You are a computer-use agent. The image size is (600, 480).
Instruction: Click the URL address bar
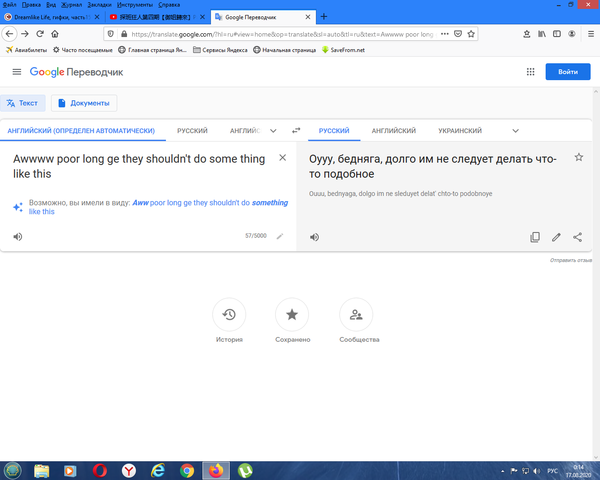click(x=281, y=34)
